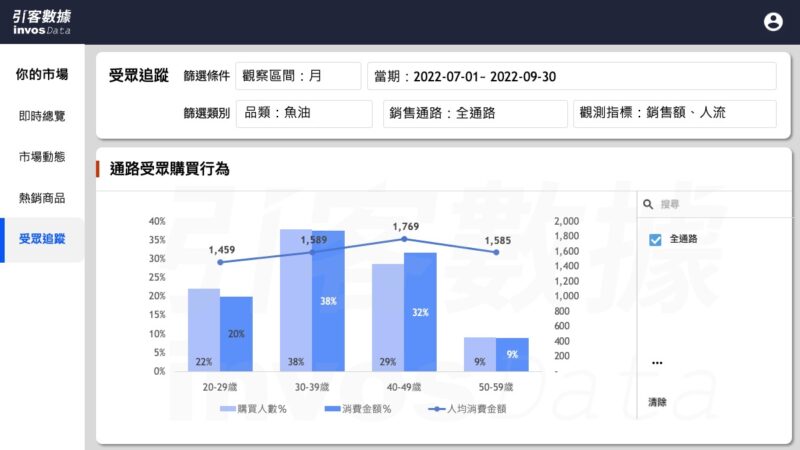
Task: Click the search magnifier icon
Action: pyautogui.click(x=649, y=204)
